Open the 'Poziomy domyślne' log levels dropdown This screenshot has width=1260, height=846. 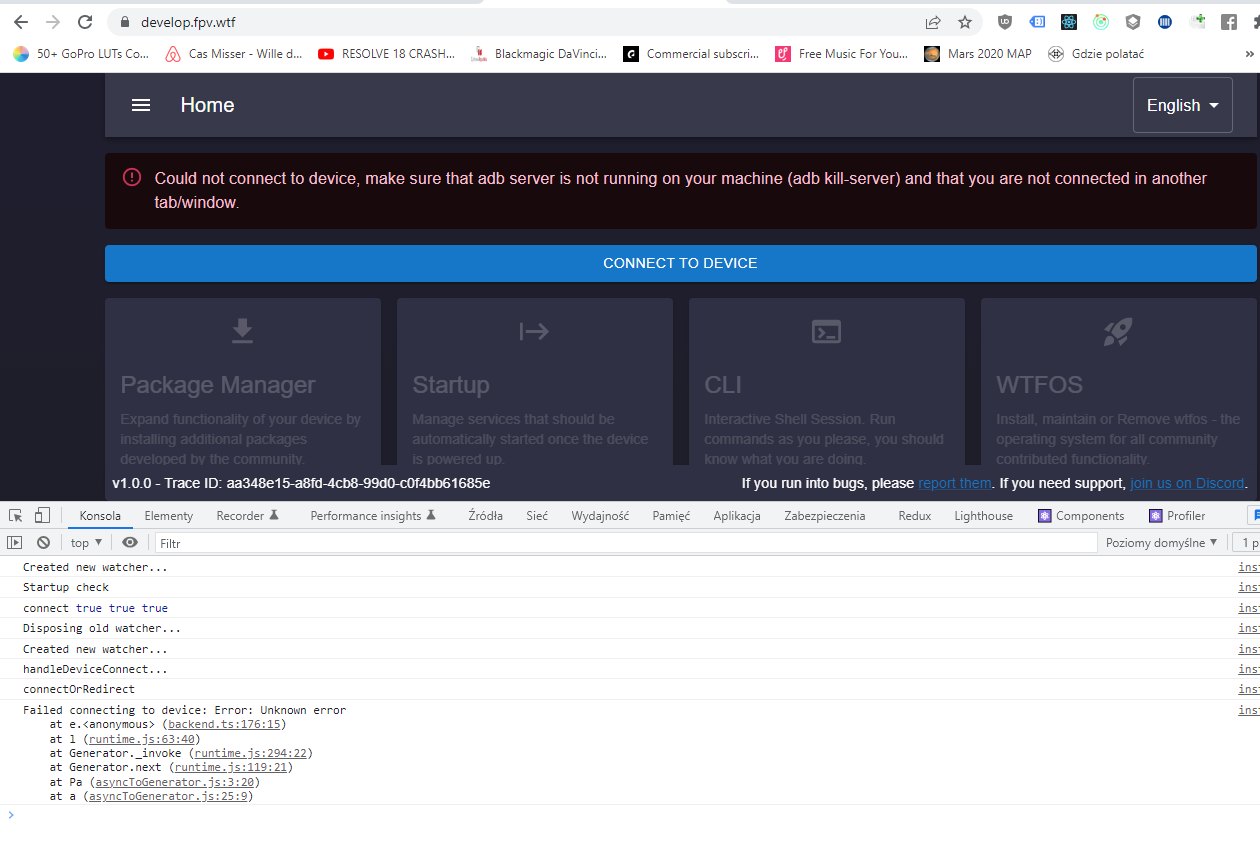click(x=1161, y=541)
